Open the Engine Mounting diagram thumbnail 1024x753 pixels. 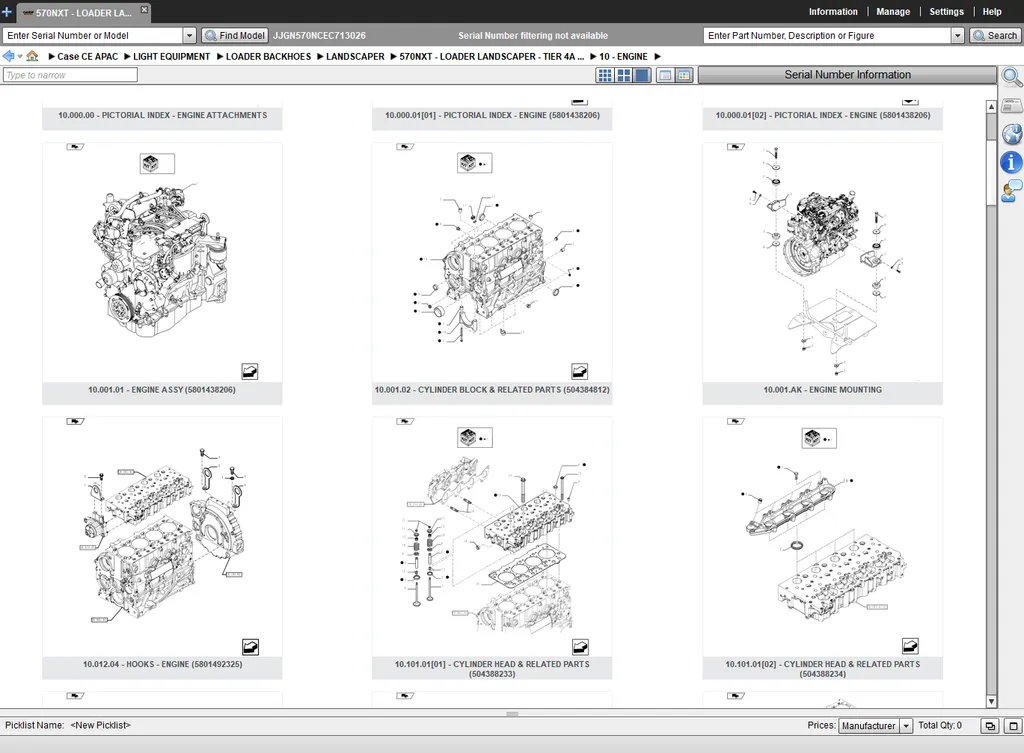[822, 261]
